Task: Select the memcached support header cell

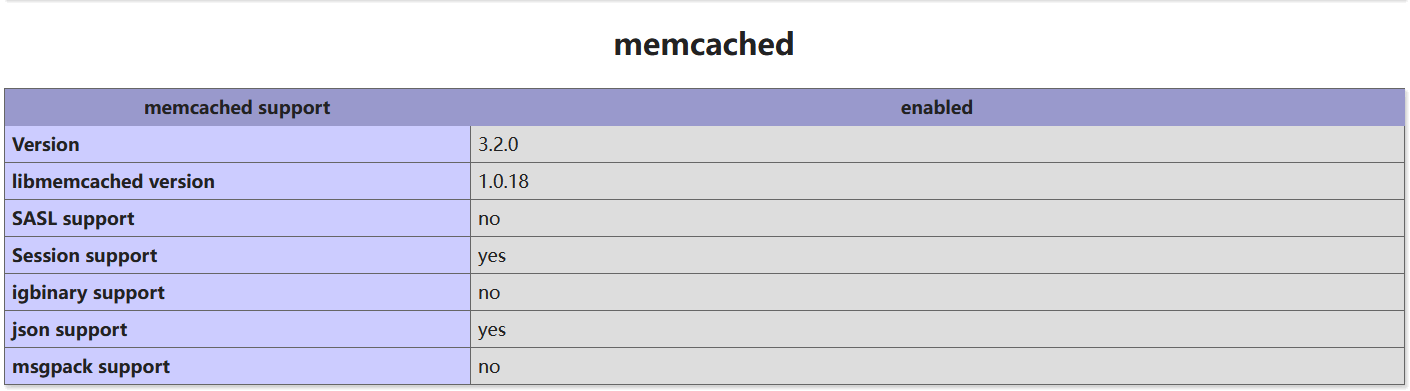Action: coord(237,107)
